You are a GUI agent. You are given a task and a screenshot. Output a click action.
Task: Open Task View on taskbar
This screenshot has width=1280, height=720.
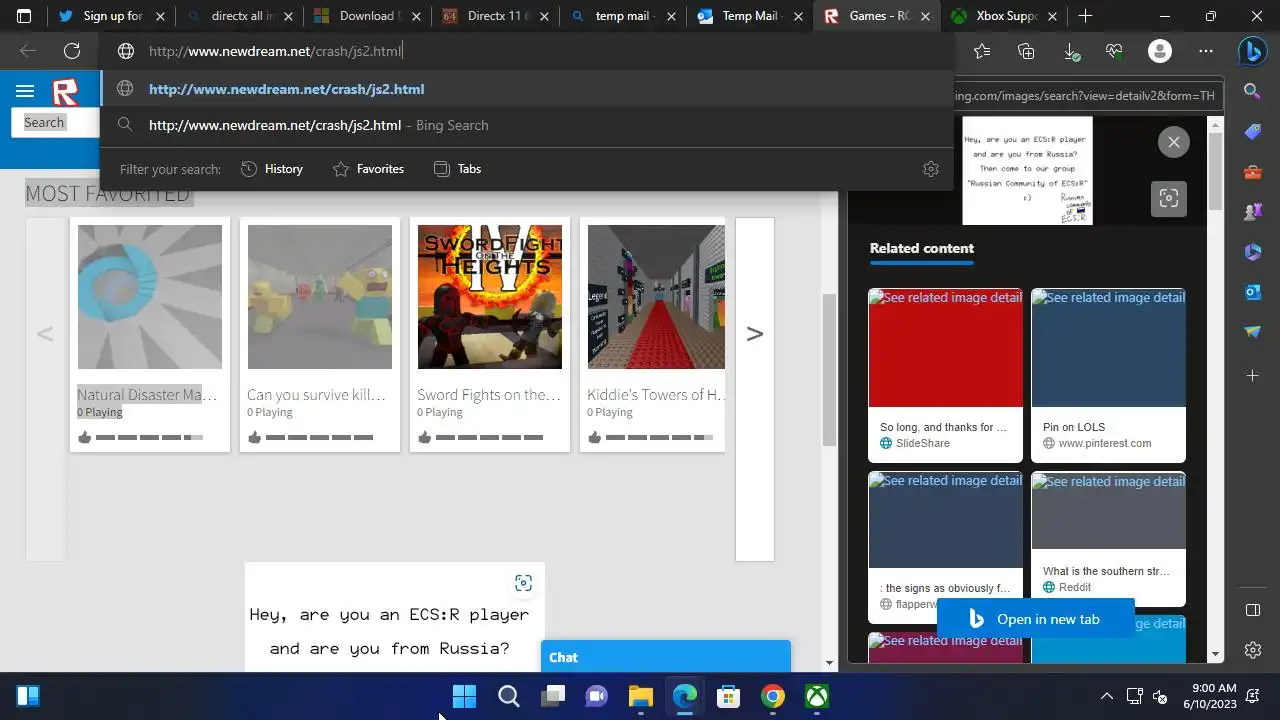552,696
